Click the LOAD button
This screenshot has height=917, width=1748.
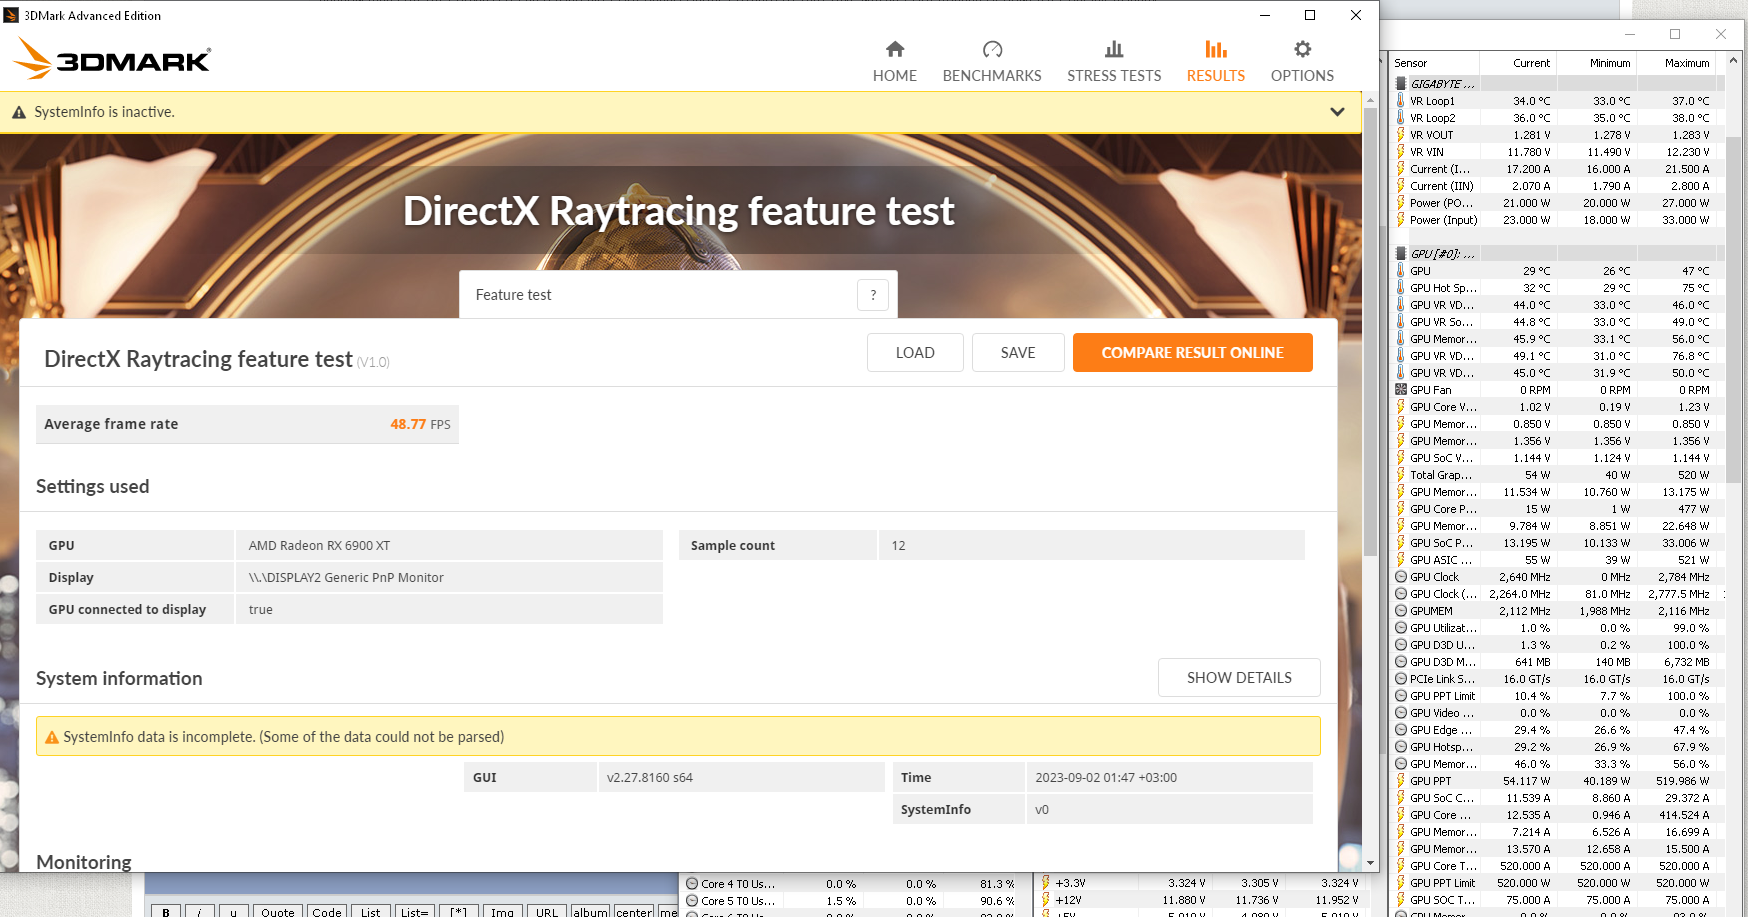tap(915, 353)
